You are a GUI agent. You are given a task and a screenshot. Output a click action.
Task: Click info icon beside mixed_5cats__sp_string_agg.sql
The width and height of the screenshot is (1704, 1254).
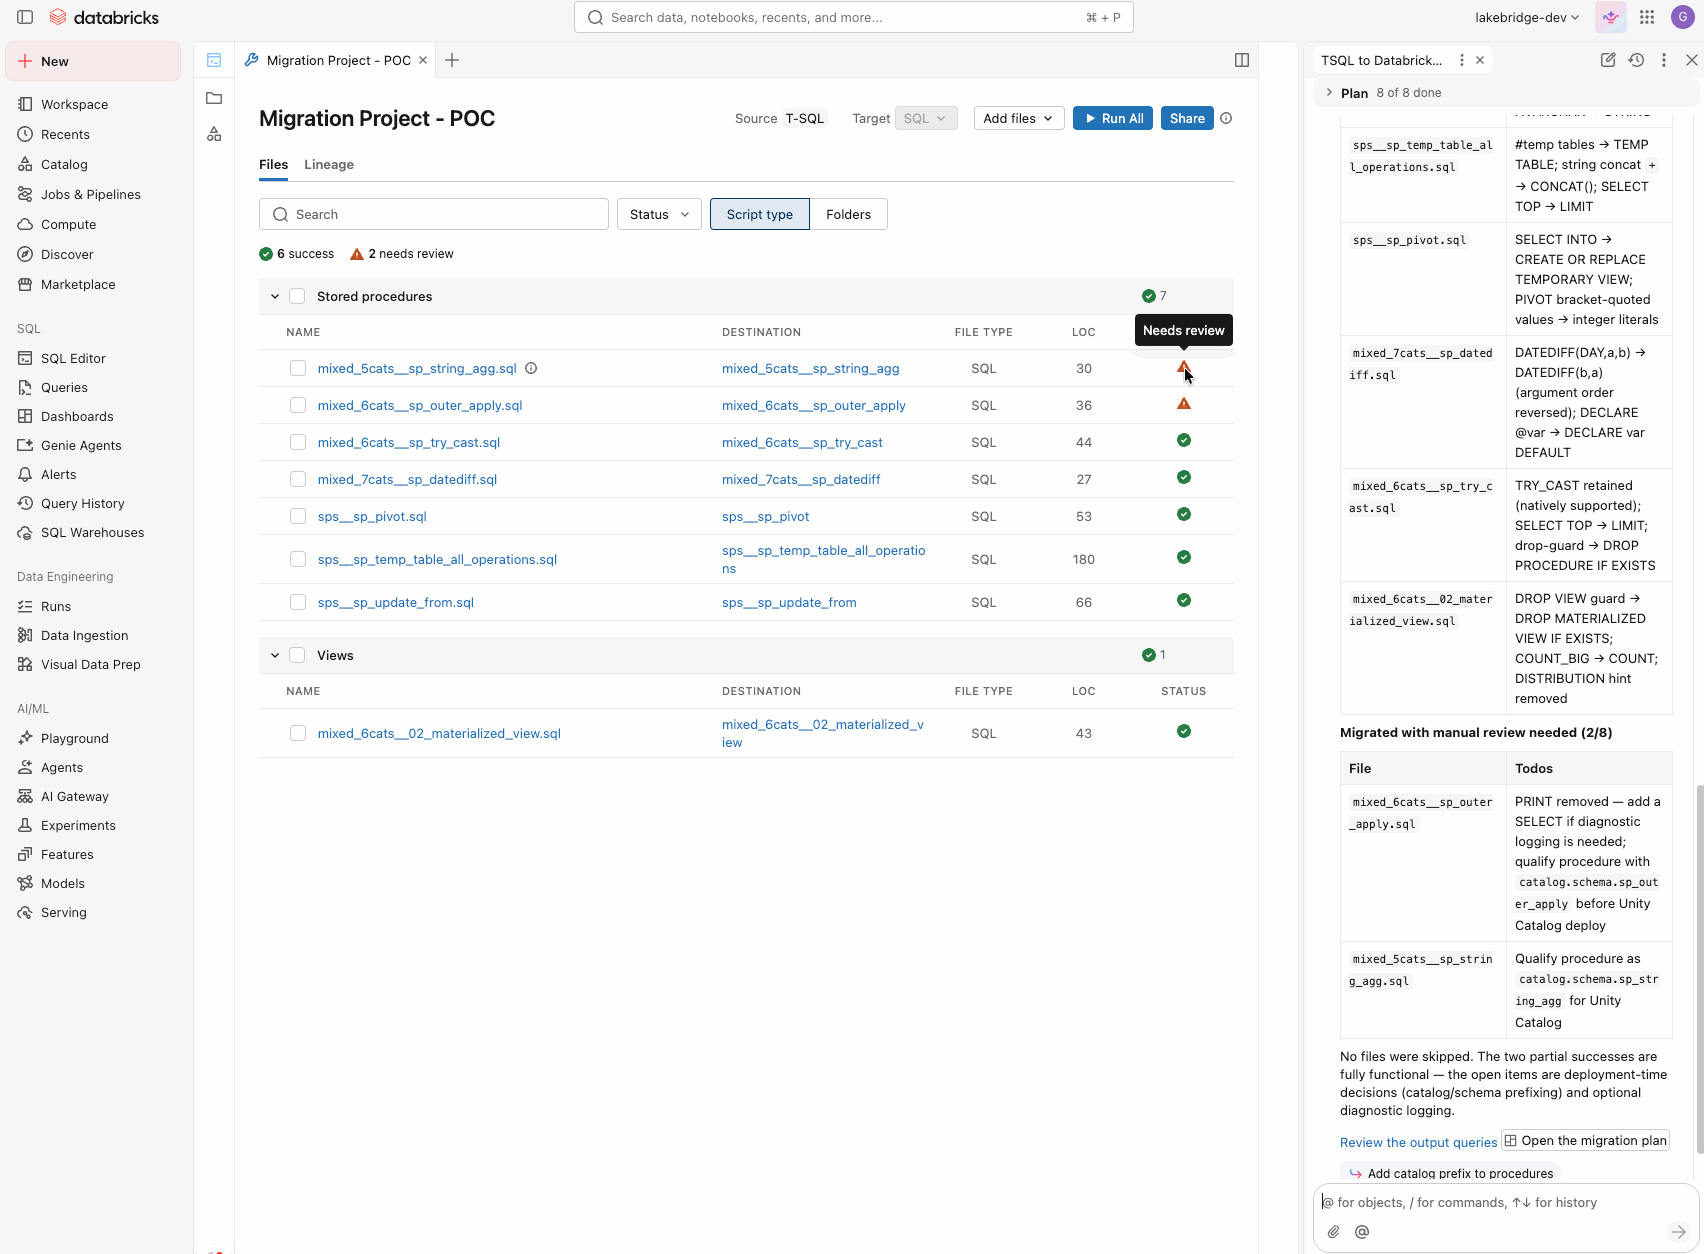coord(531,368)
